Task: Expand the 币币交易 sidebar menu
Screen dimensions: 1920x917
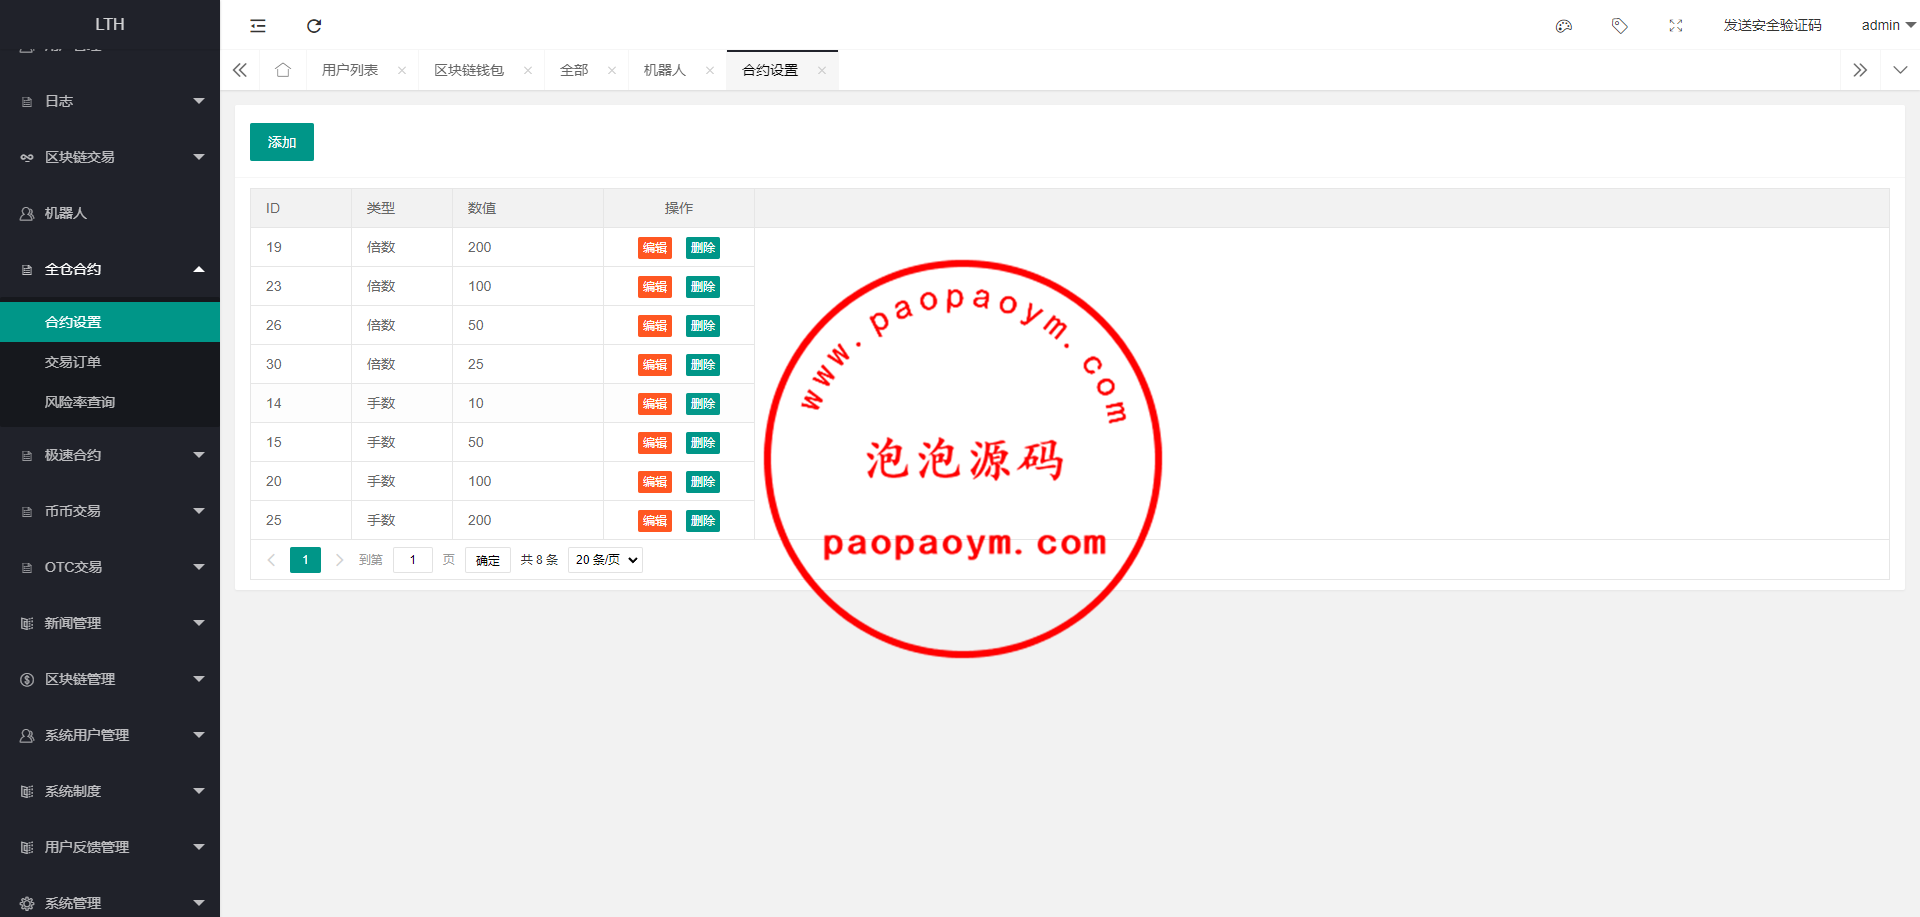Action: [x=110, y=511]
